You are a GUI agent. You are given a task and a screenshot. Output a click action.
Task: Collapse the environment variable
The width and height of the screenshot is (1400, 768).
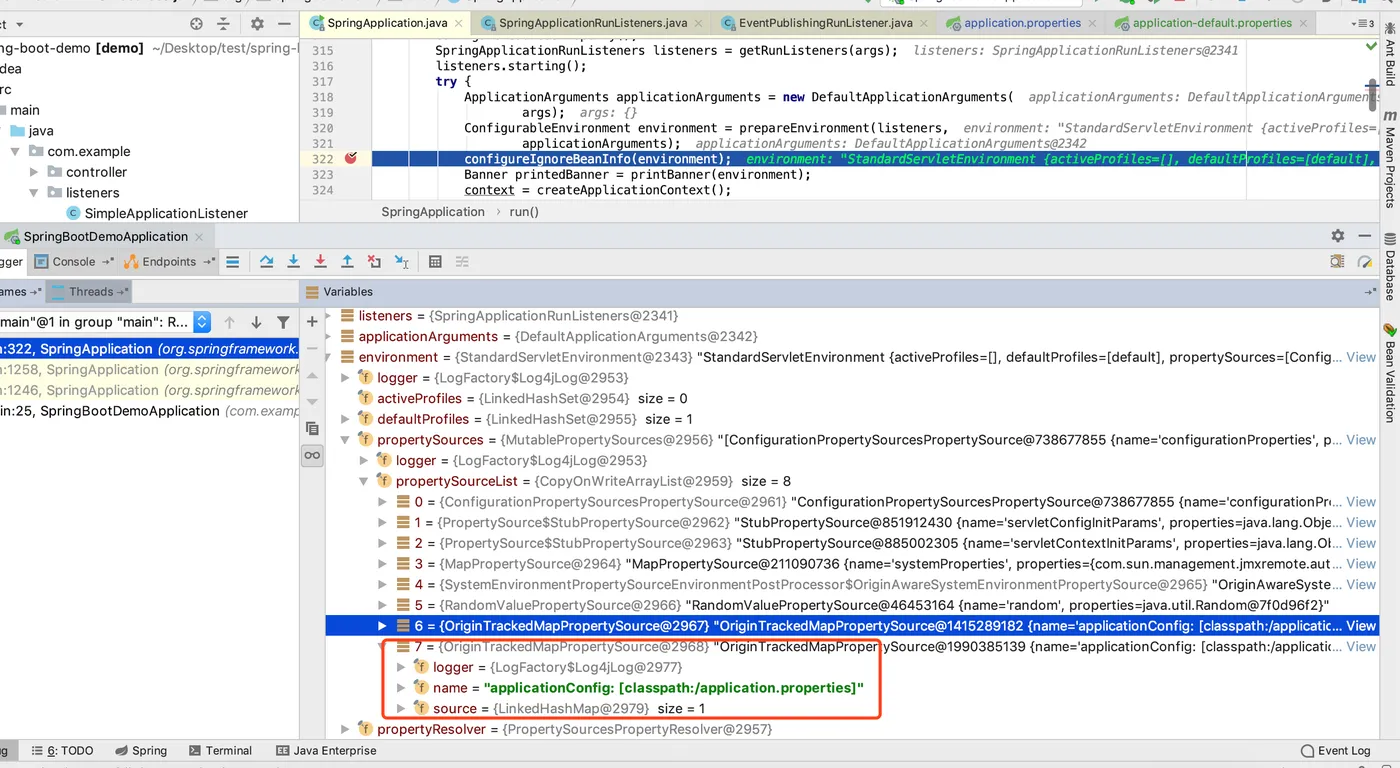[328, 357]
